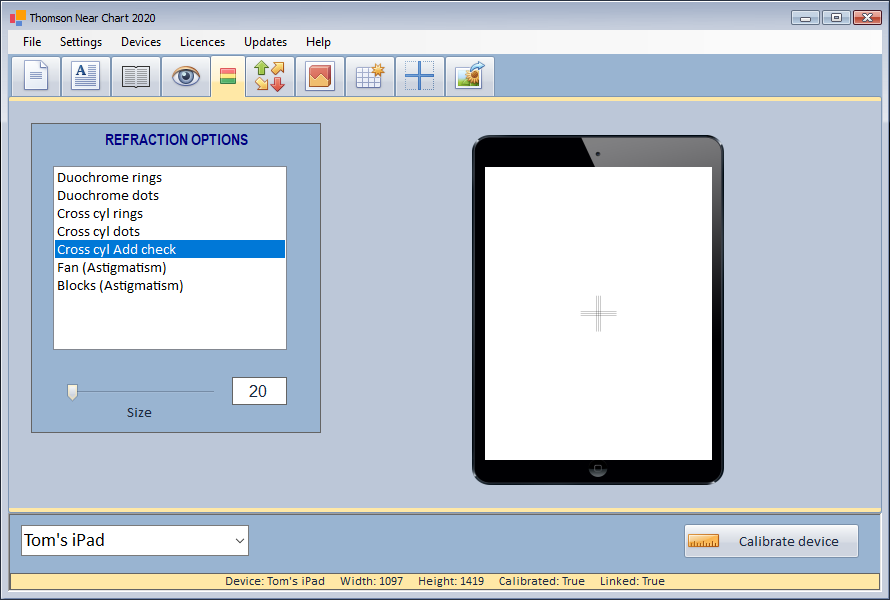This screenshot has width=890, height=600.
Task: Select the blue cross fixation icon
Action: (419, 77)
